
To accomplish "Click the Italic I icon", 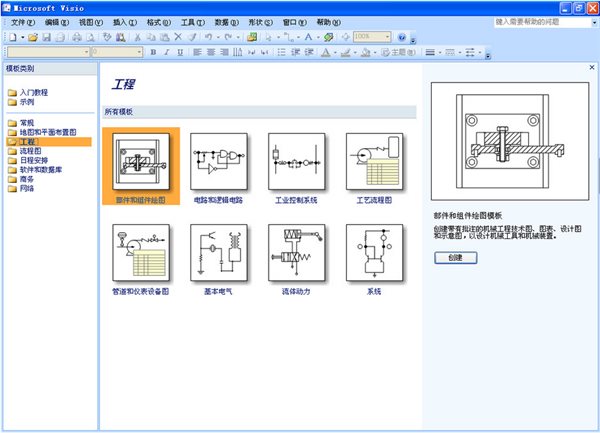I will coord(166,52).
